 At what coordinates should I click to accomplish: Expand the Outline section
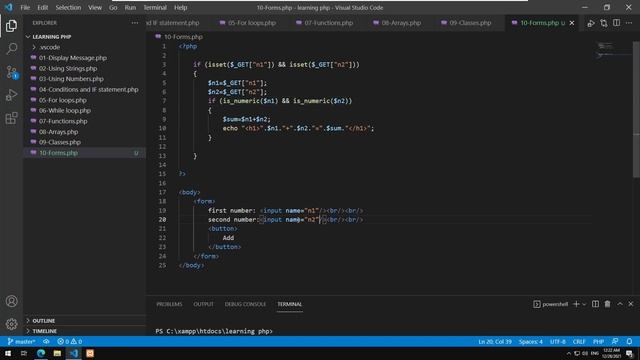84,321
